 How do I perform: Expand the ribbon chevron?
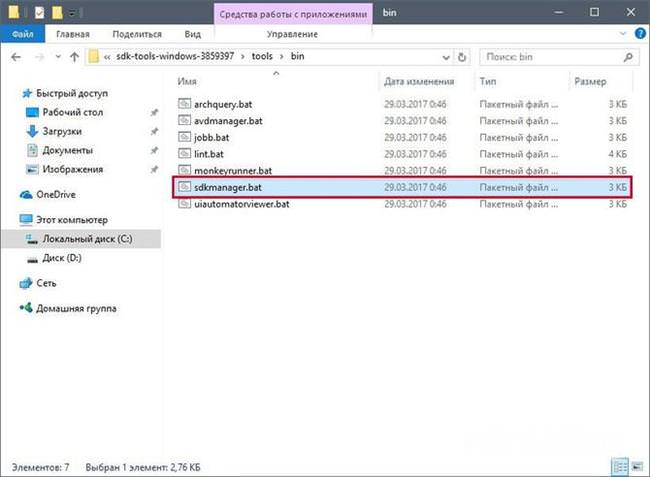click(623, 34)
